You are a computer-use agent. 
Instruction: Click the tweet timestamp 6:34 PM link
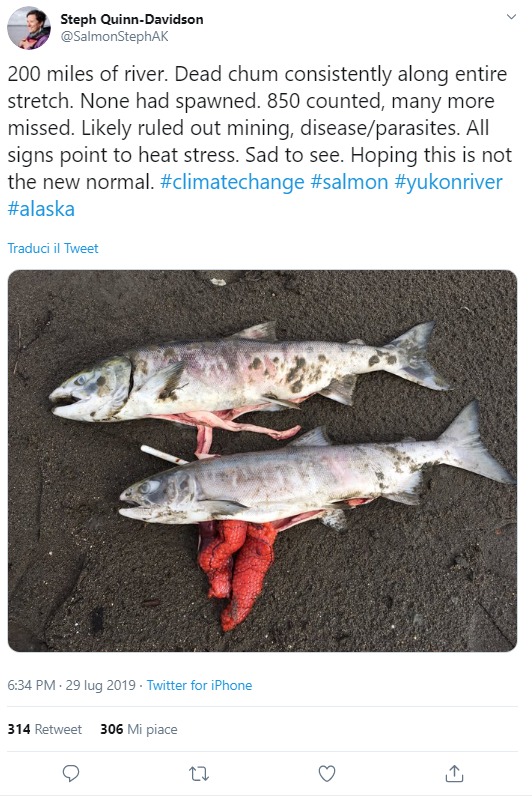pos(31,685)
